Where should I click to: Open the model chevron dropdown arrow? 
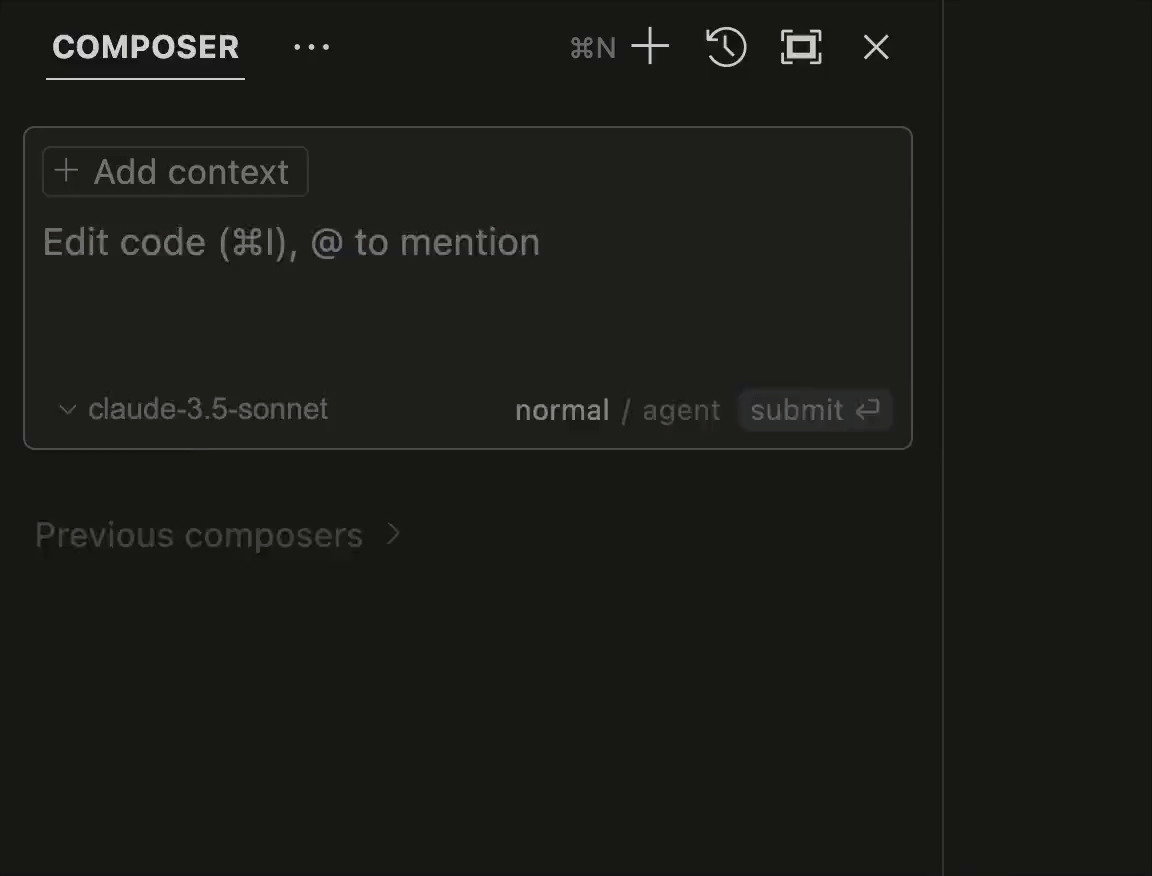click(67, 409)
